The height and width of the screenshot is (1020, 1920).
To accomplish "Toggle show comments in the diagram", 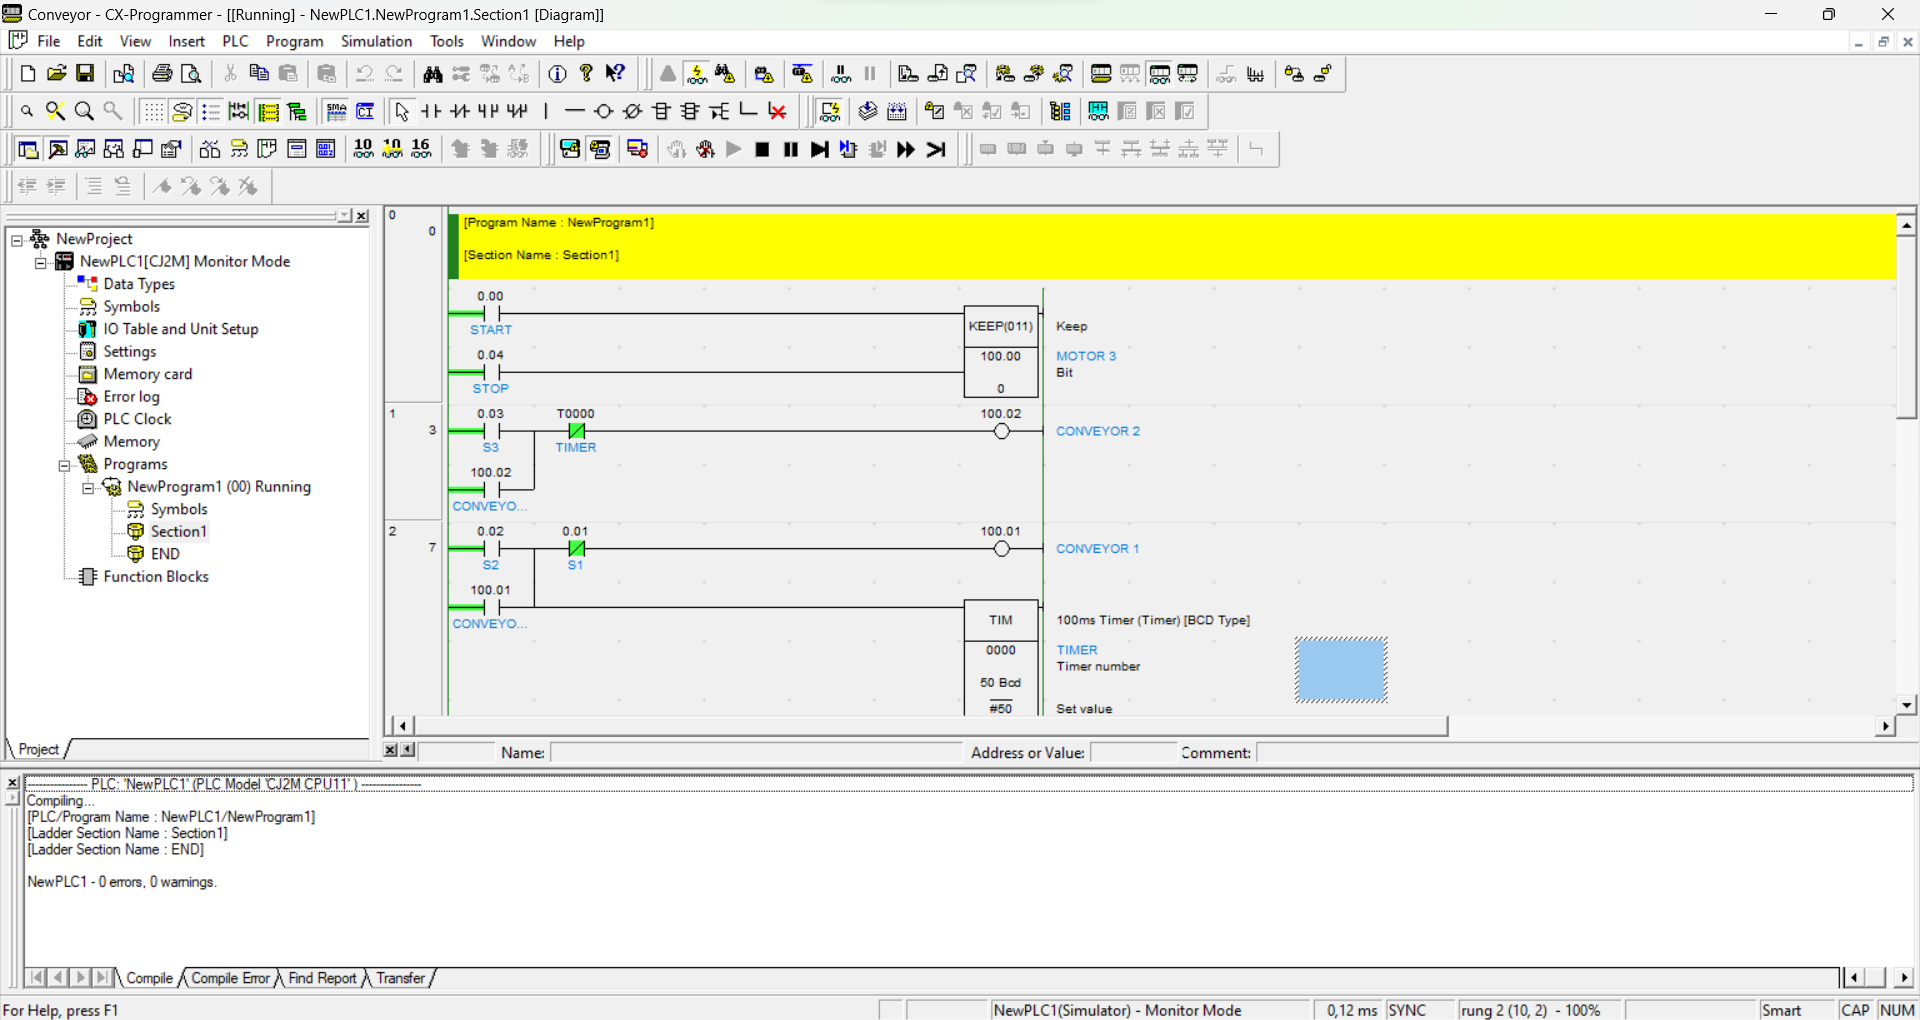I will [x=182, y=111].
